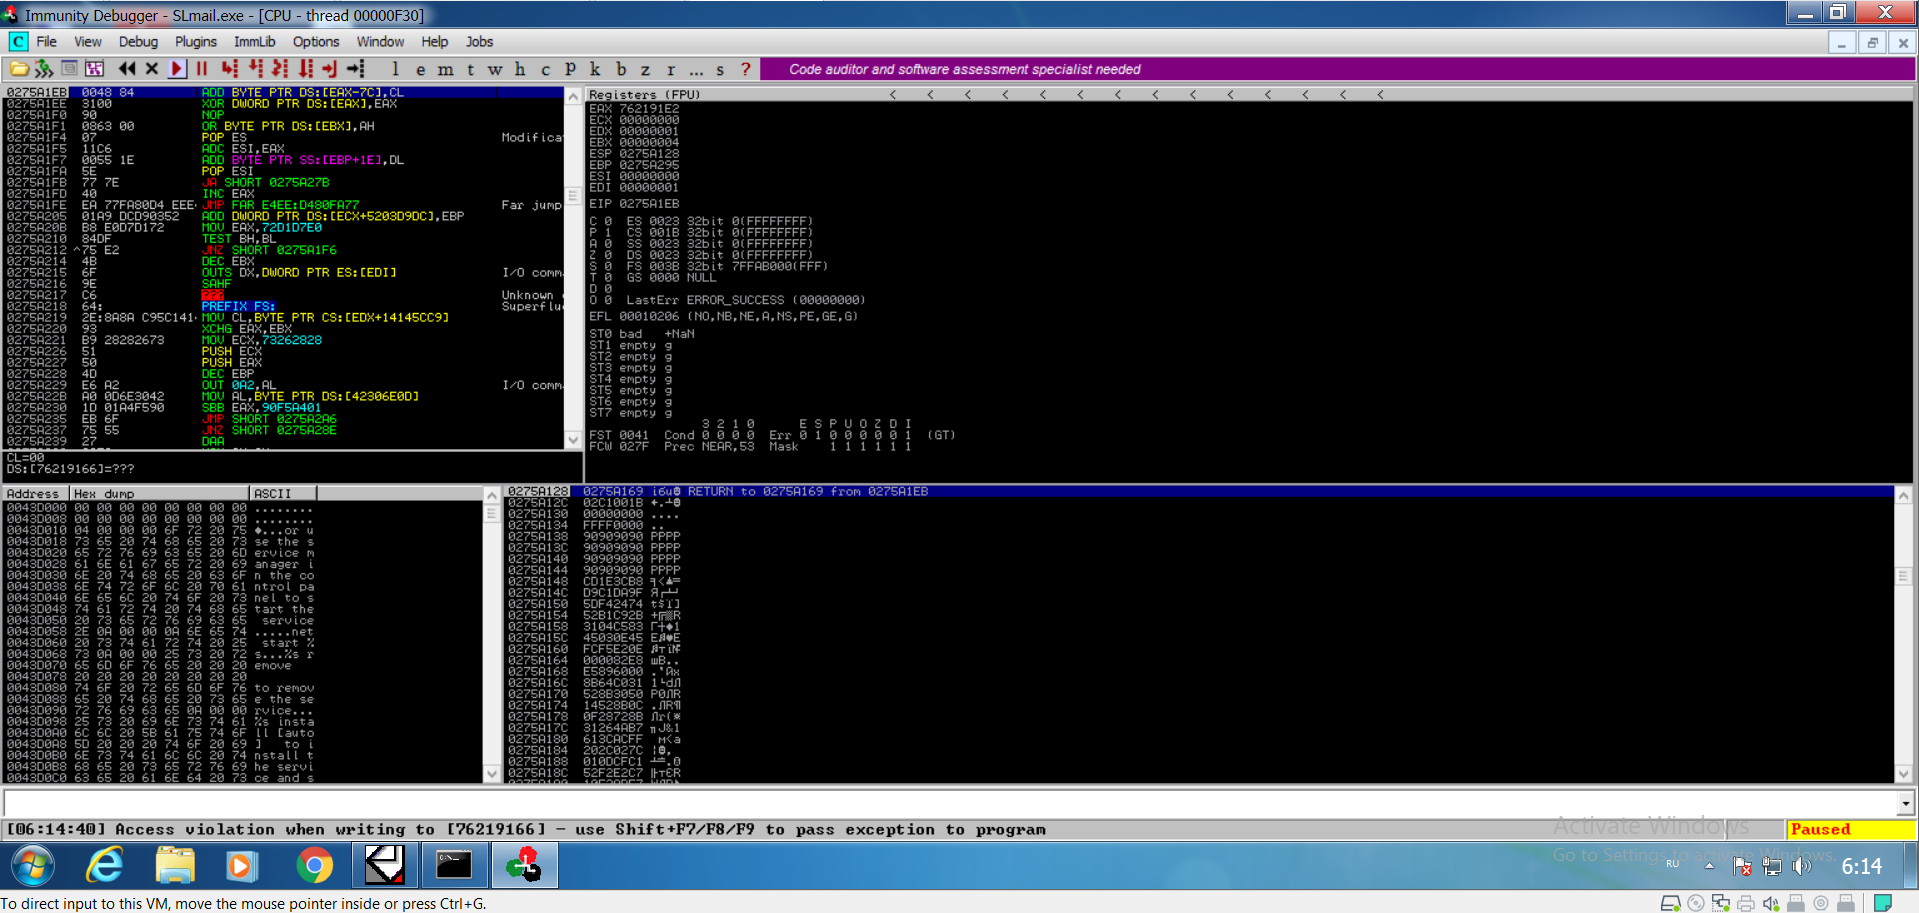
Task: Show the CPU window with the 'c' button
Action: pos(546,69)
